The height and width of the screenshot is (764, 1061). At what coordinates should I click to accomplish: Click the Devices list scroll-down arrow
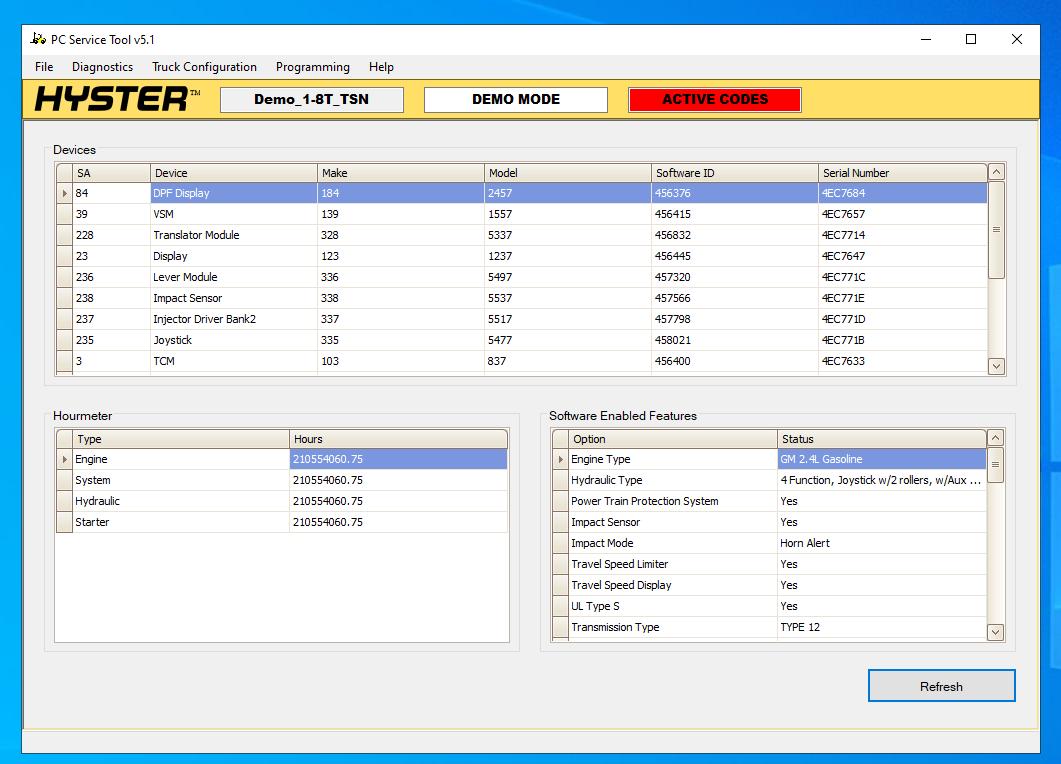995,366
